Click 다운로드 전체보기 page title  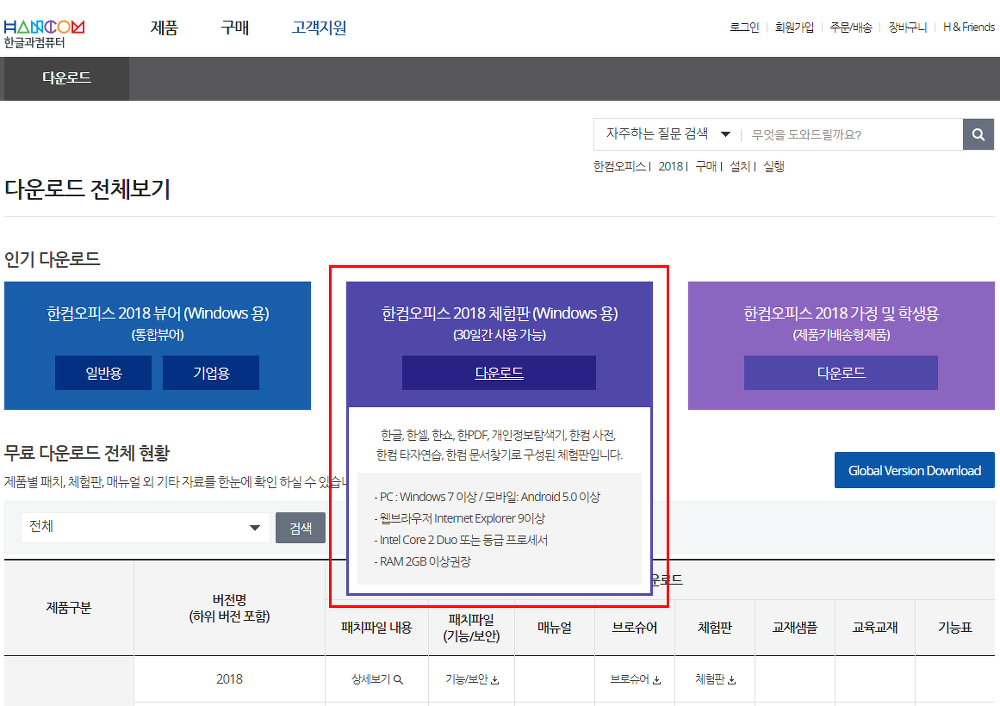pyautogui.click(x=87, y=189)
